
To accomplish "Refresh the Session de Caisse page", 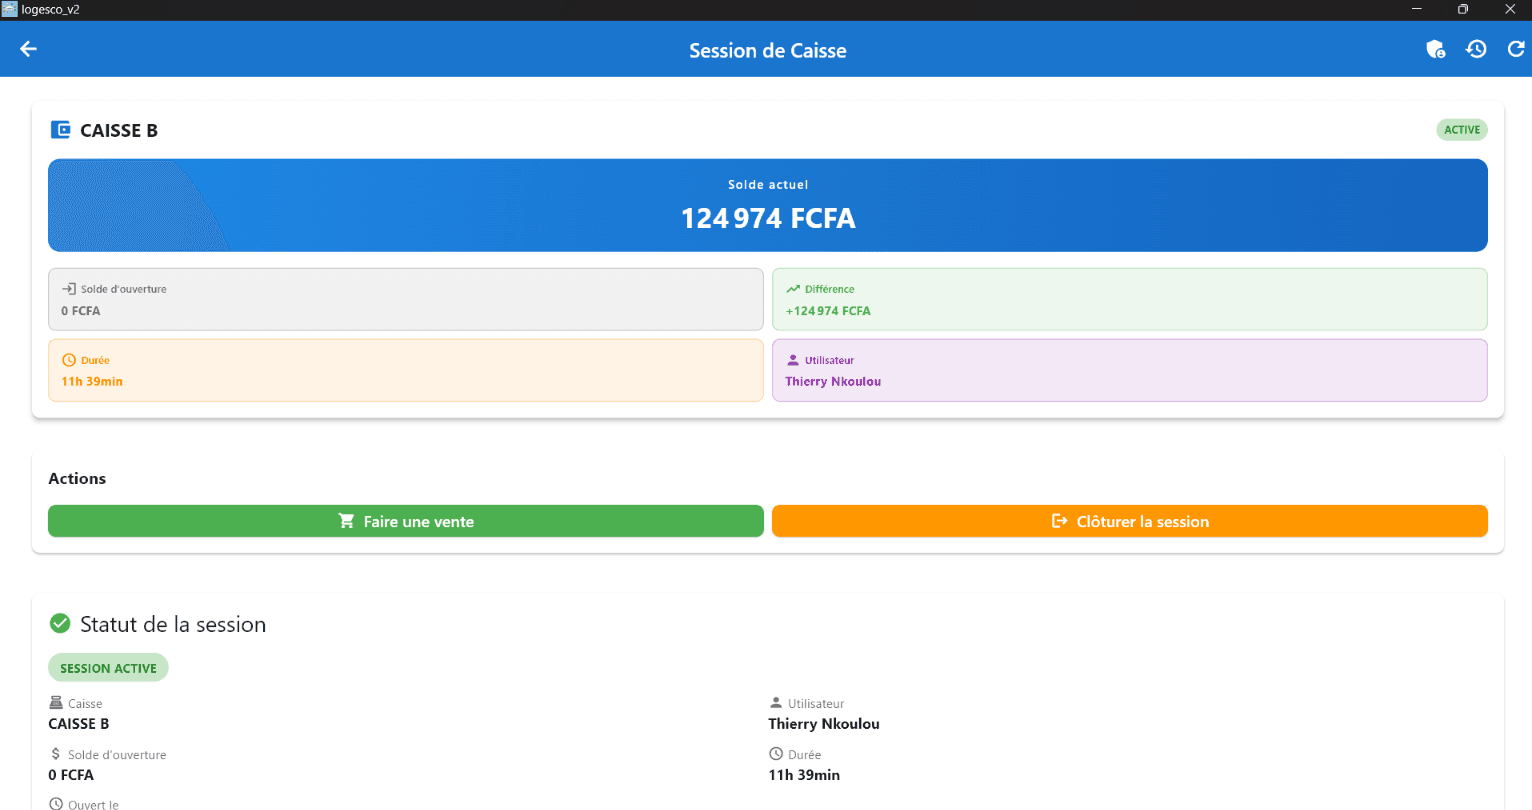I will (x=1516, y=49).
